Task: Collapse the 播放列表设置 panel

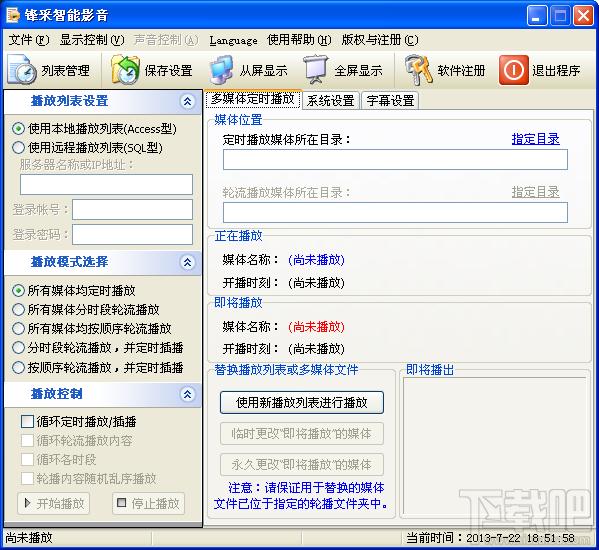Action: click(x=187, y=101)
